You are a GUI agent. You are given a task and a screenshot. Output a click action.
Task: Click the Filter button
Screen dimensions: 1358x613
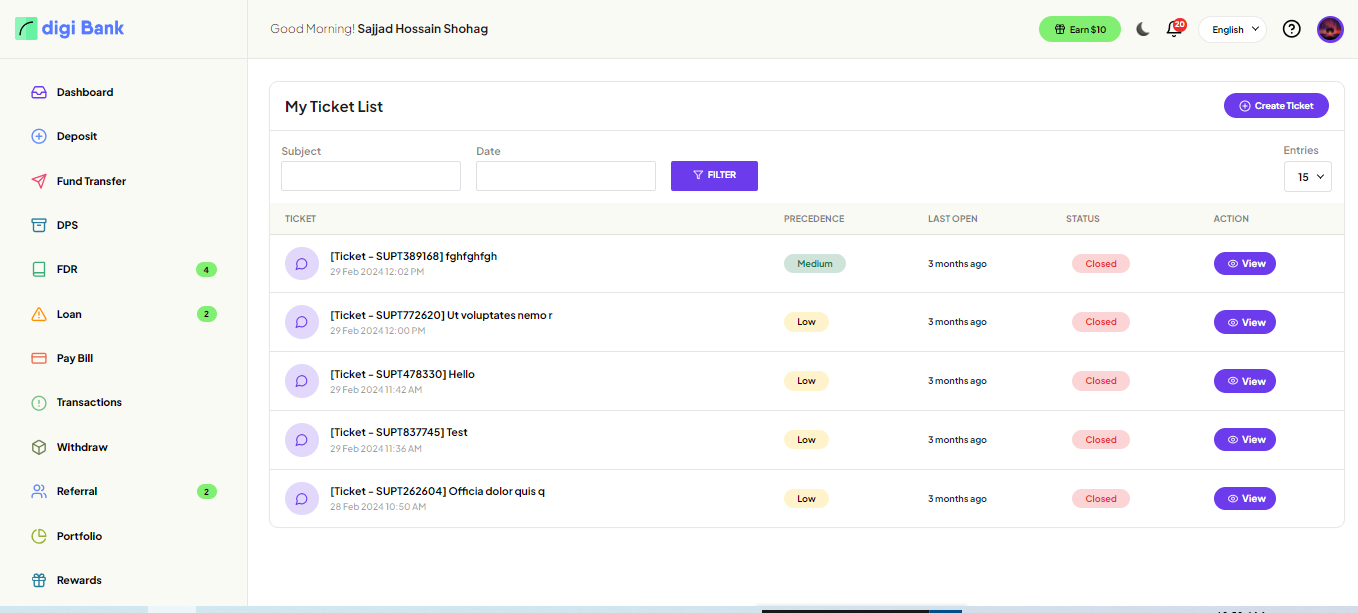pos(714,176)
